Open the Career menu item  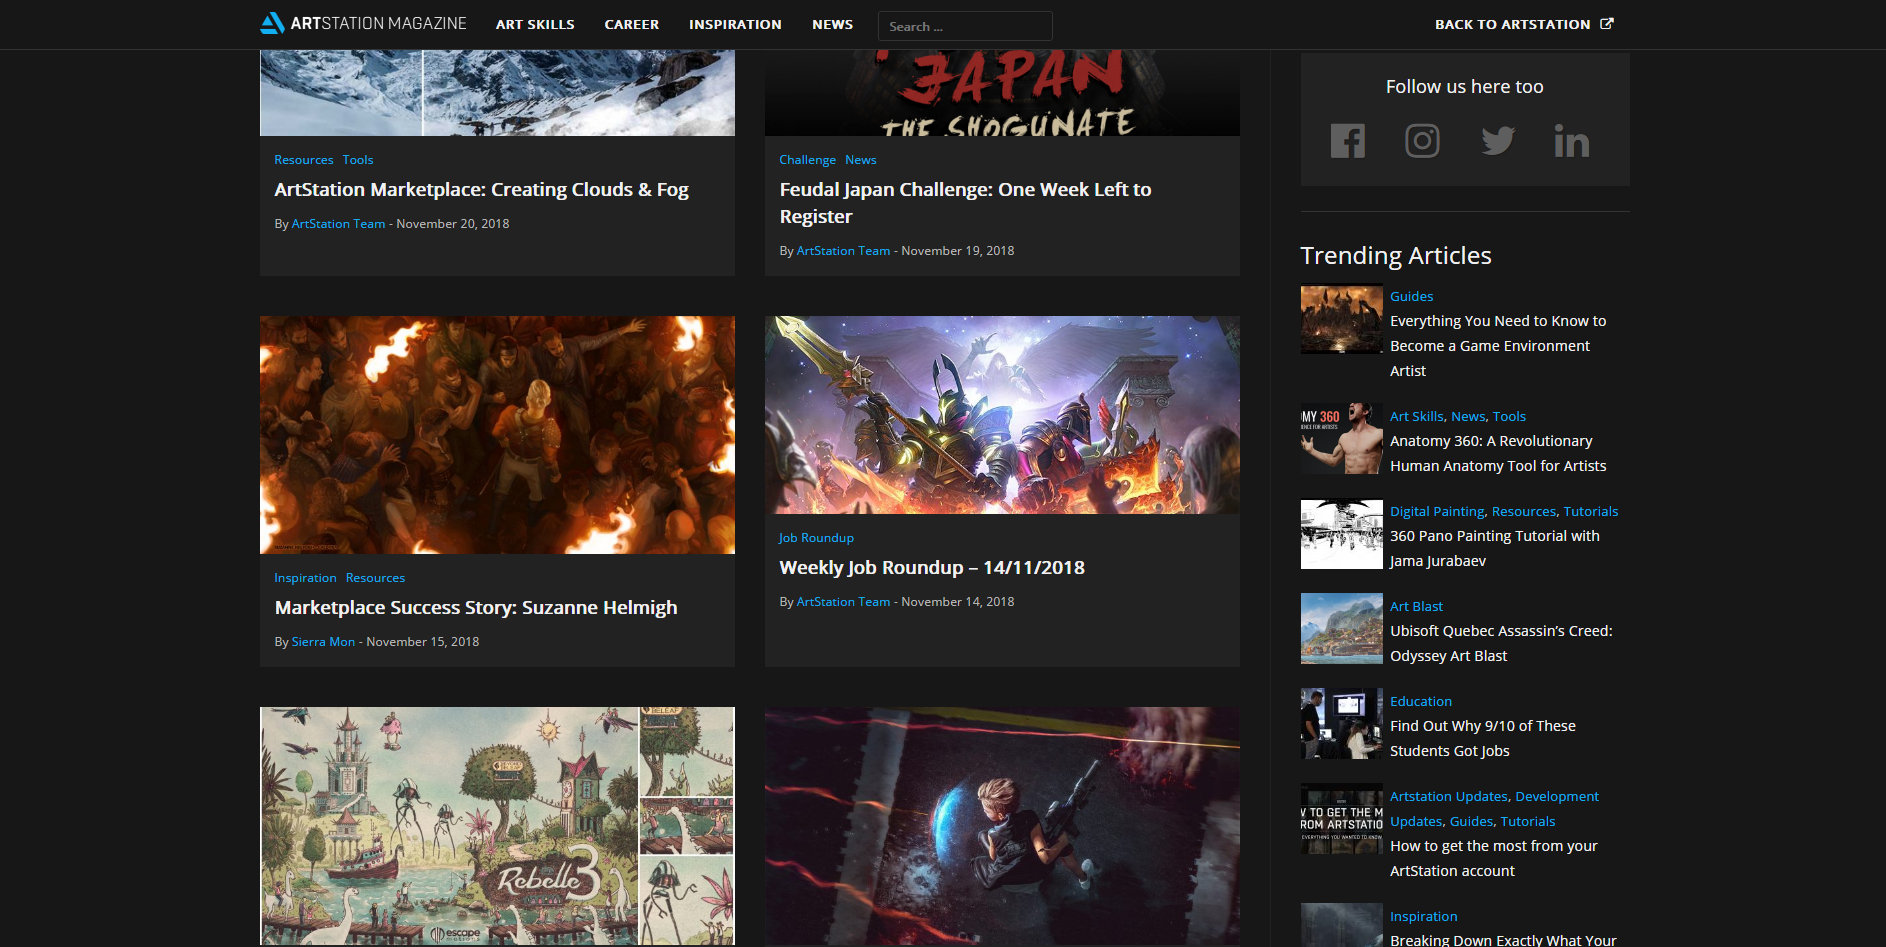[x=631, y=24]
